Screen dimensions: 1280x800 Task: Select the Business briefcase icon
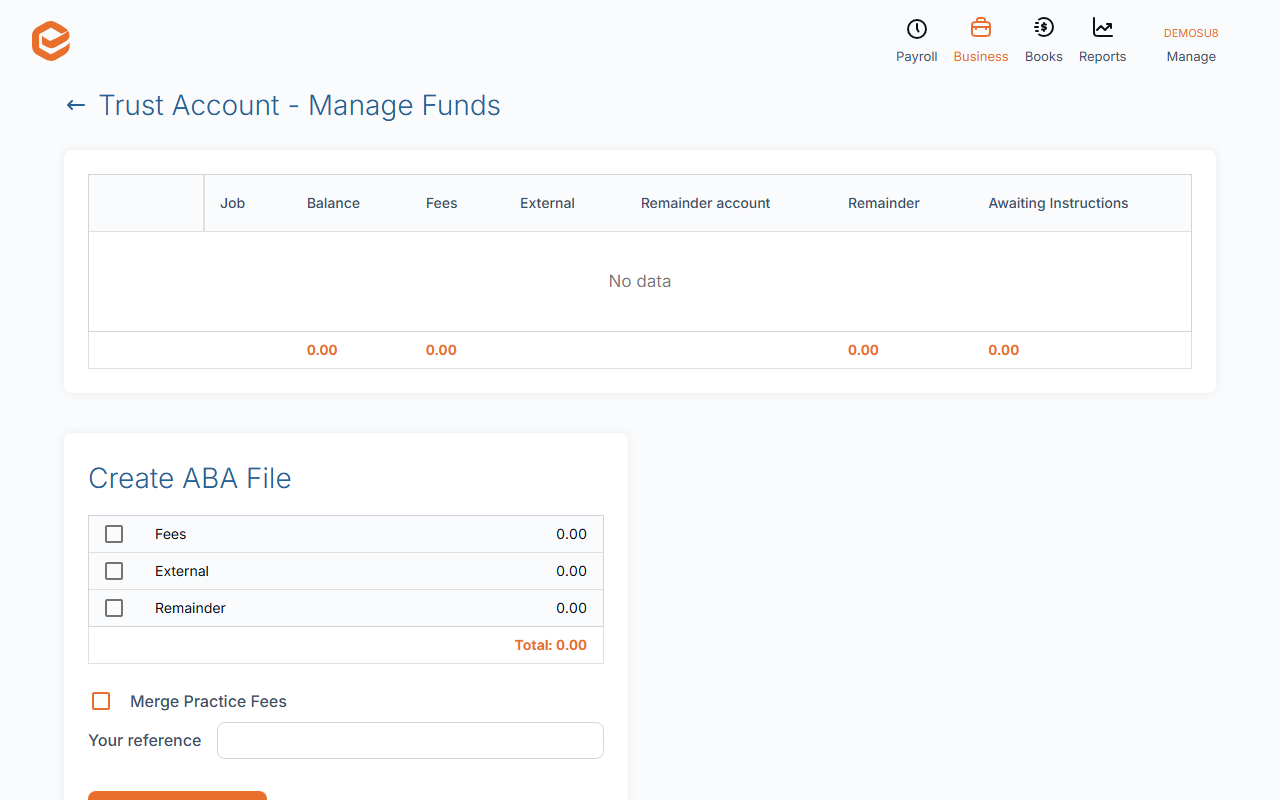coord(981,28)
